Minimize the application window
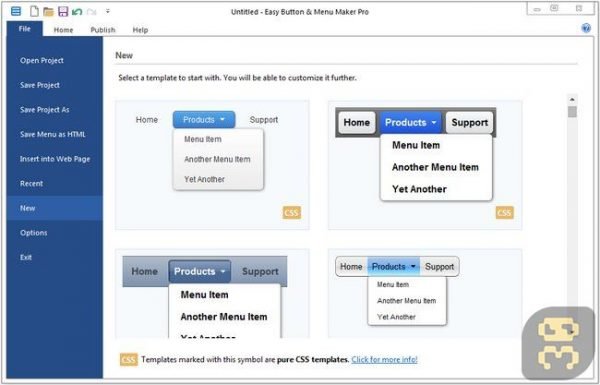 click(537, 9)
